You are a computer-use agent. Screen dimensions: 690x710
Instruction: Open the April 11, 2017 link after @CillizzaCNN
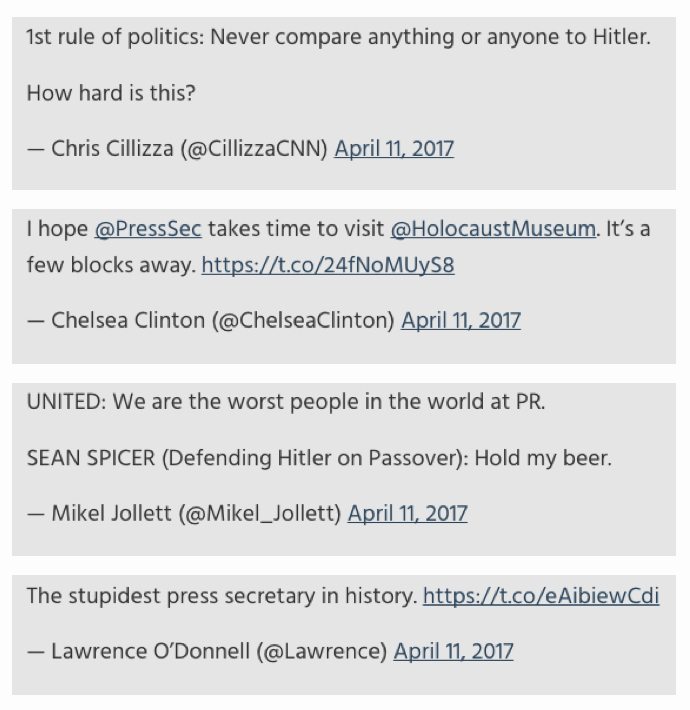[x=394, y=149]
